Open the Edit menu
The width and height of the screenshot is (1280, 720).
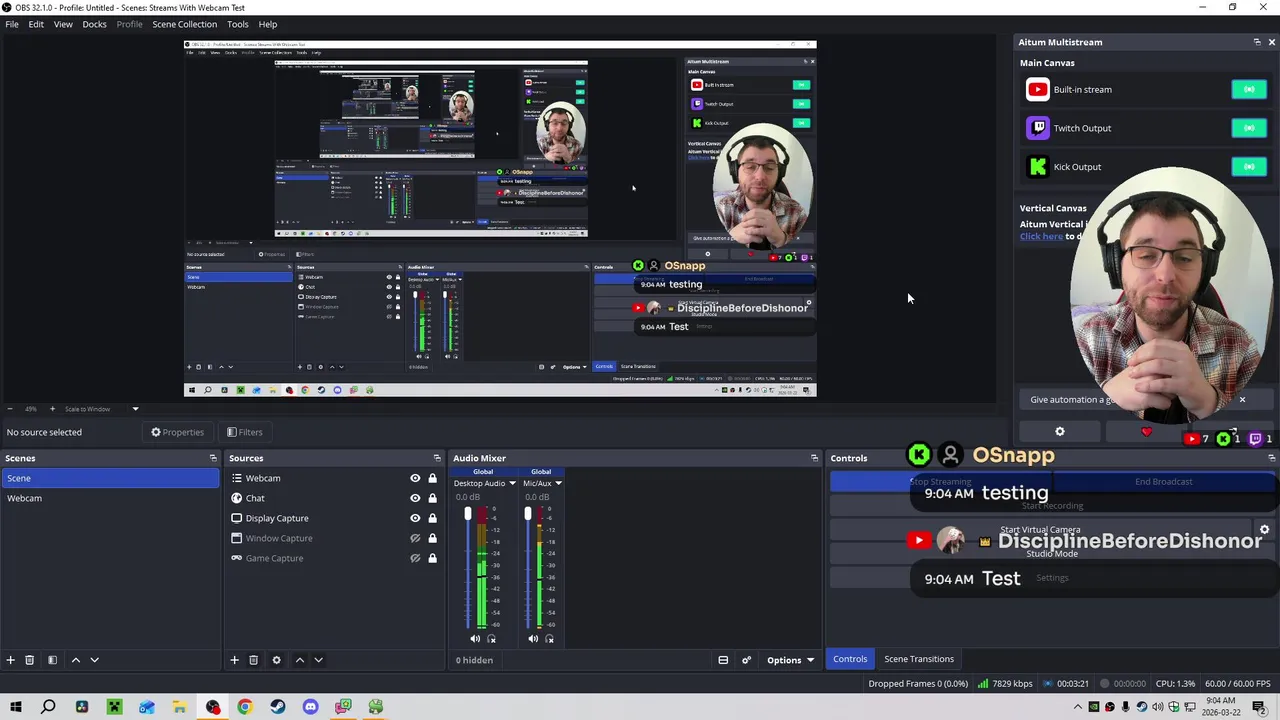36,24
